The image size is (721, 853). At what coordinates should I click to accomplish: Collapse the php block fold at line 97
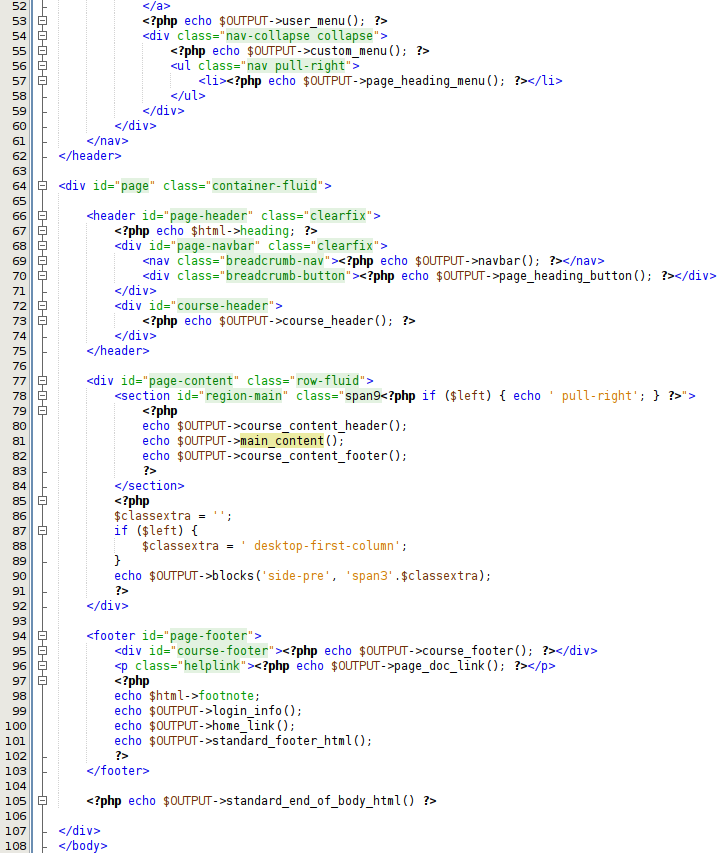tap(42, 681)
